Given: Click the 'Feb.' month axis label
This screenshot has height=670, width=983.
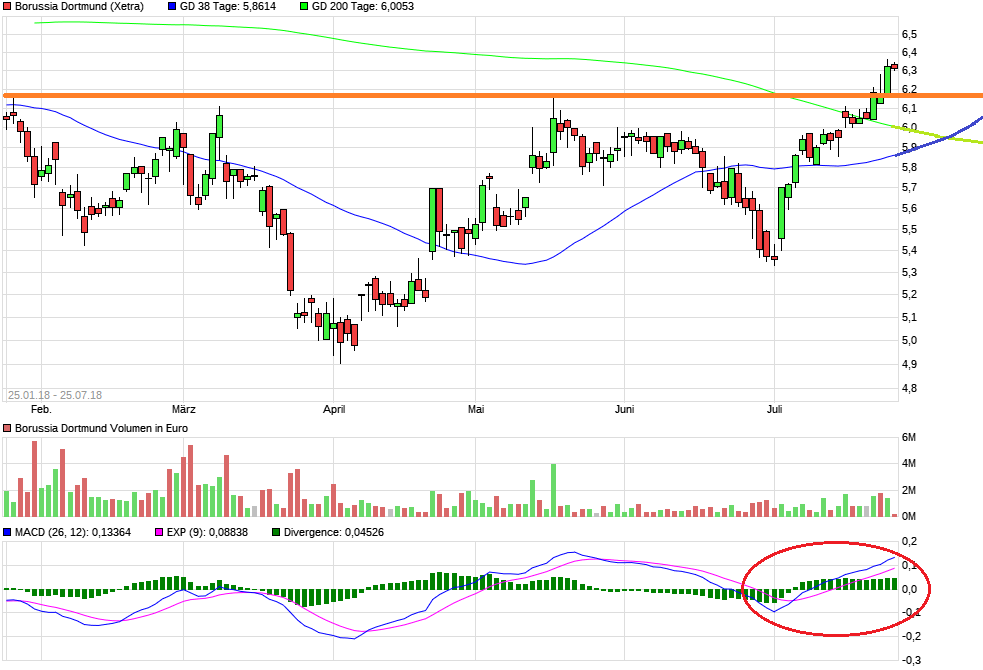Looking at the screenshot, I should (41, 409).
